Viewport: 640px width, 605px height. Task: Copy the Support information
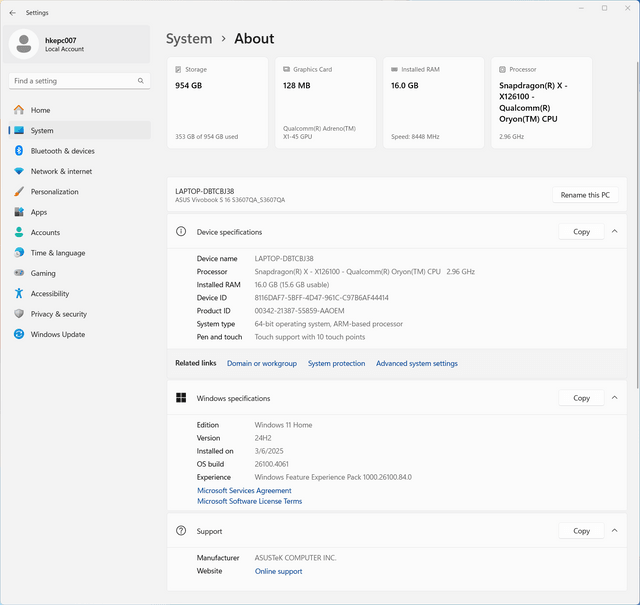(x=581, y=531)
